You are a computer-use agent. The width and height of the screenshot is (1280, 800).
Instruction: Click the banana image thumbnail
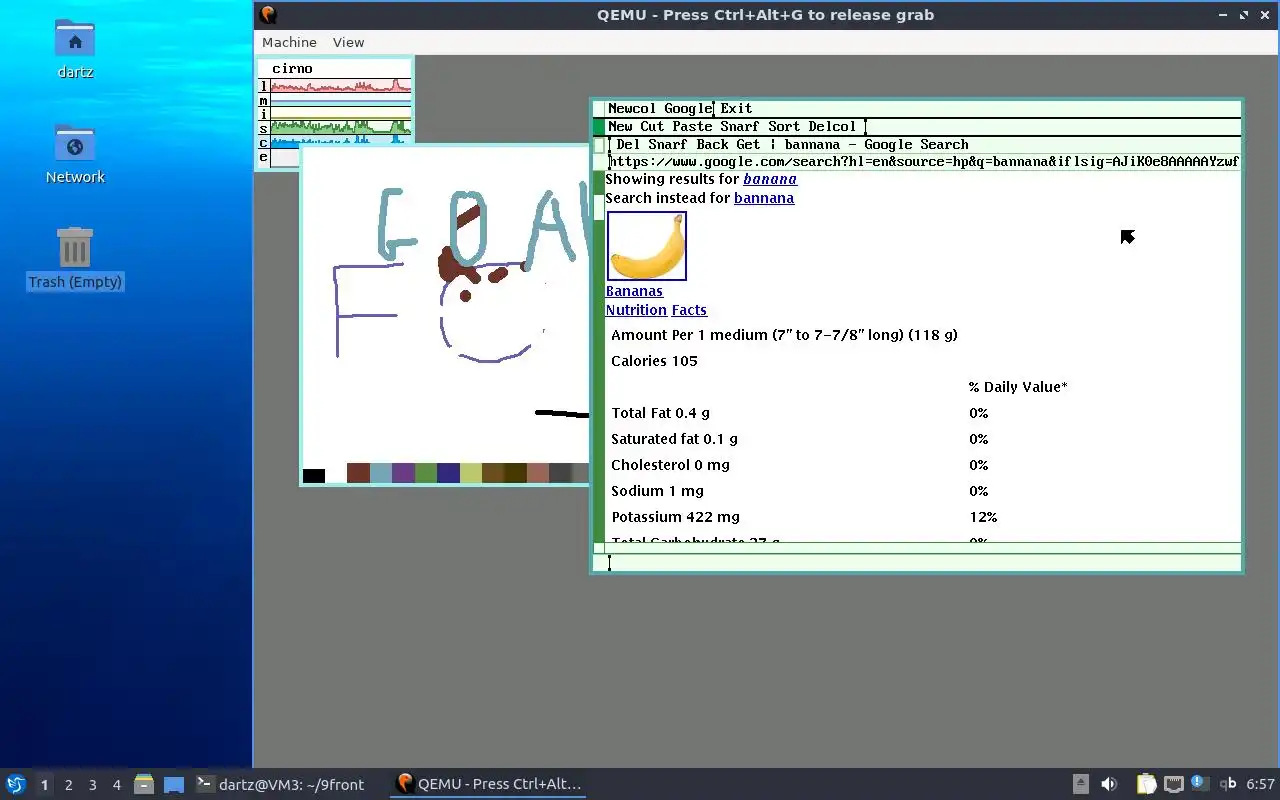[647, 246]
